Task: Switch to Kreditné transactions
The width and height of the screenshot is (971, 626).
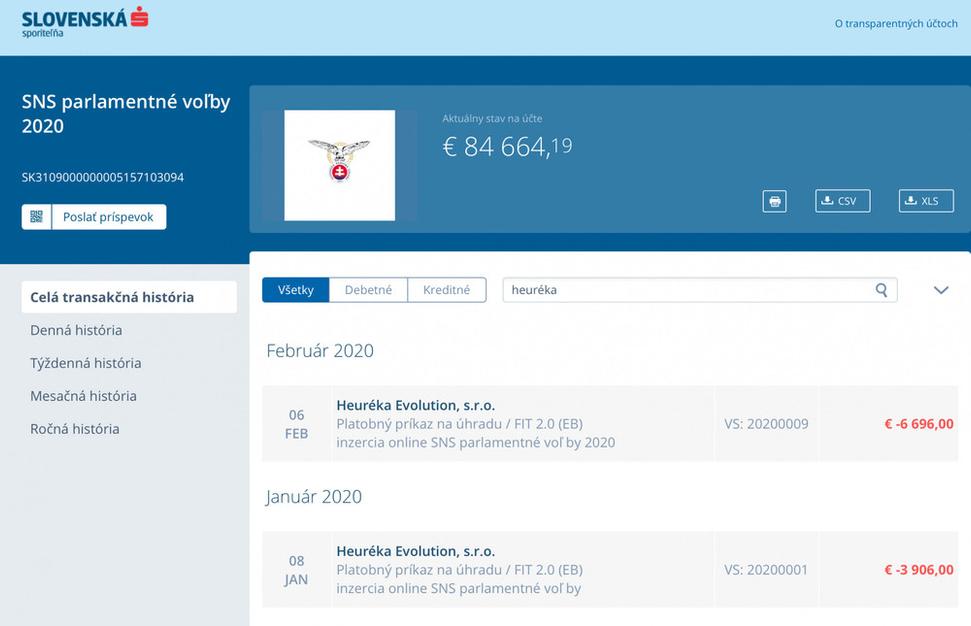Action: (x=446, y=290)
